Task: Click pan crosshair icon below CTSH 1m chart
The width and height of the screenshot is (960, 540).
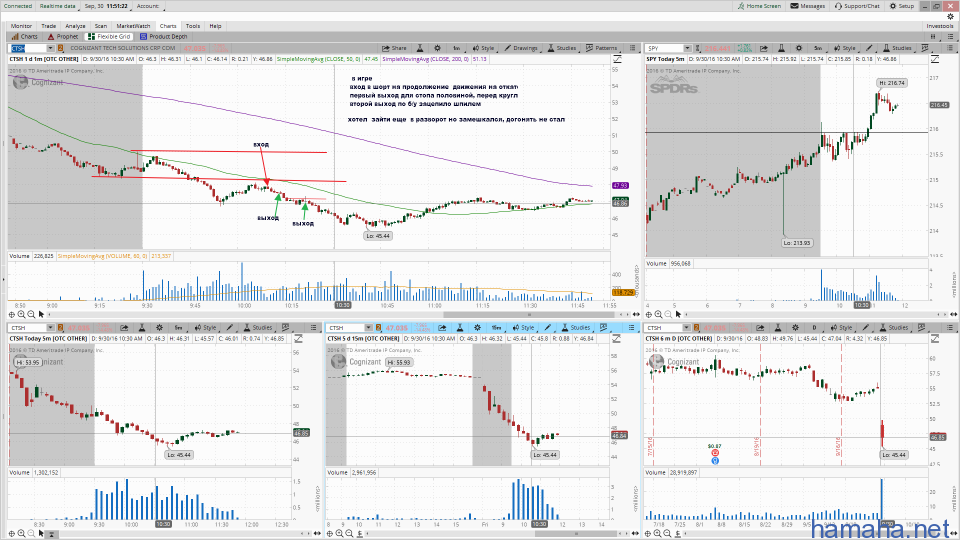Action: pyautogui.click(x=12, y=314)
